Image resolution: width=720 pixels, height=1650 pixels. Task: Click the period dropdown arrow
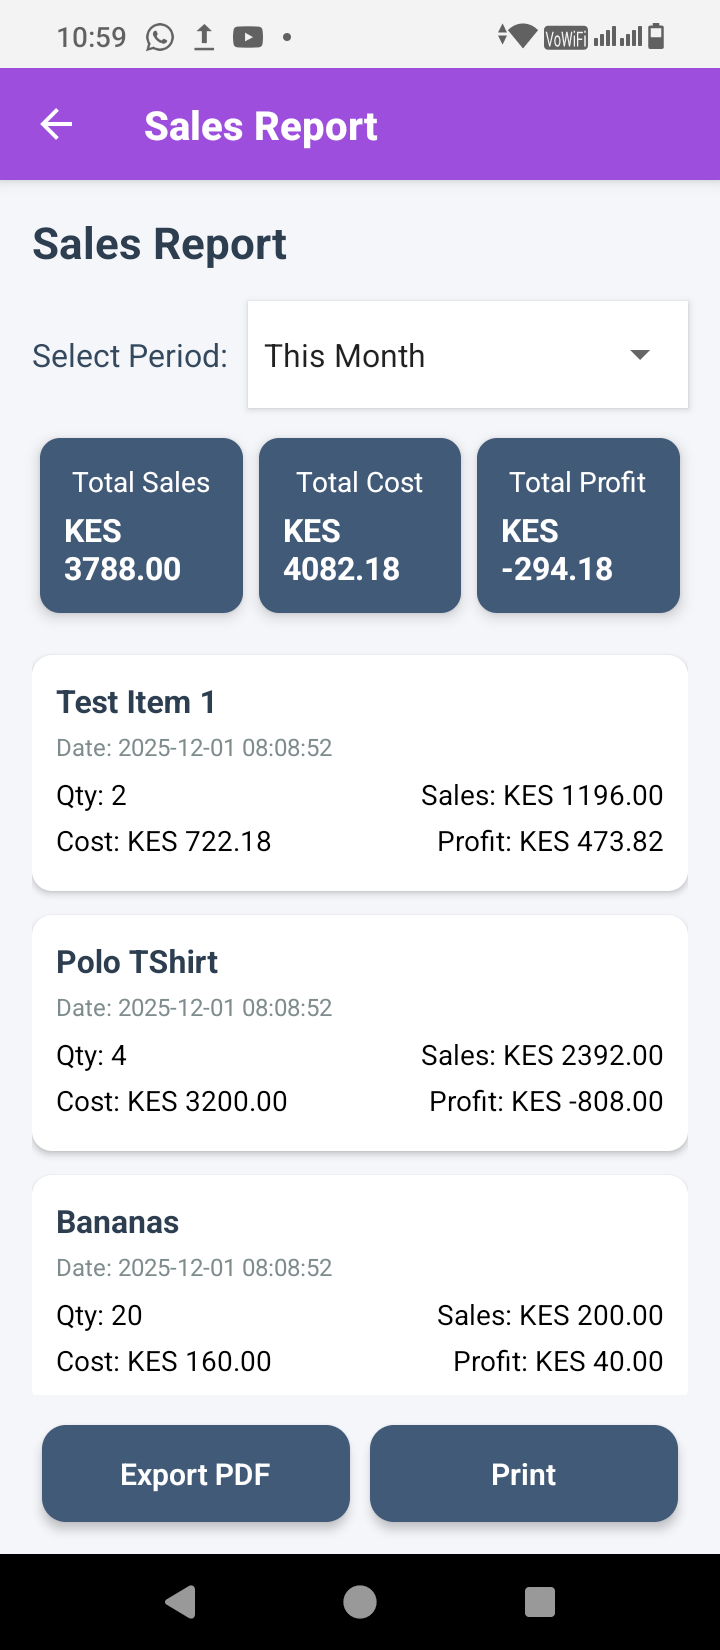tap(640, 355)
